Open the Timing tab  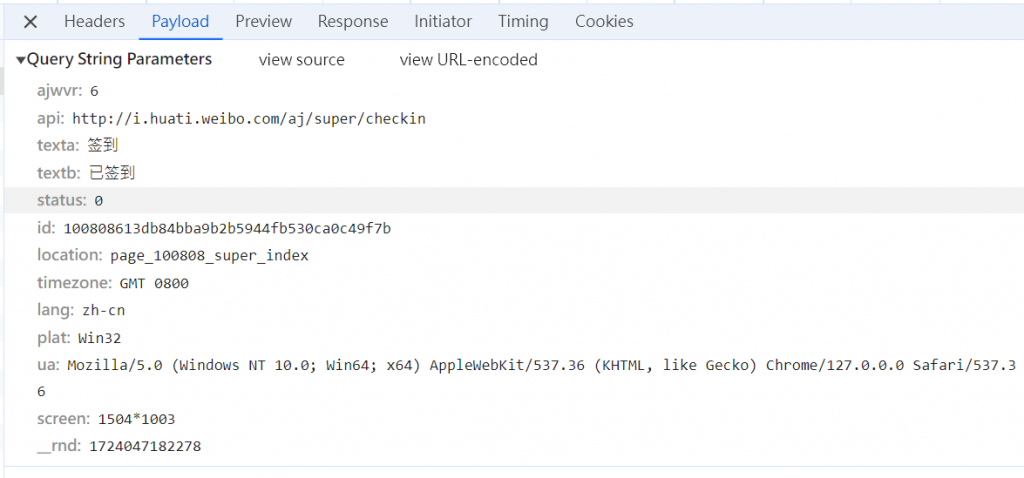click(x=523, y=22)
